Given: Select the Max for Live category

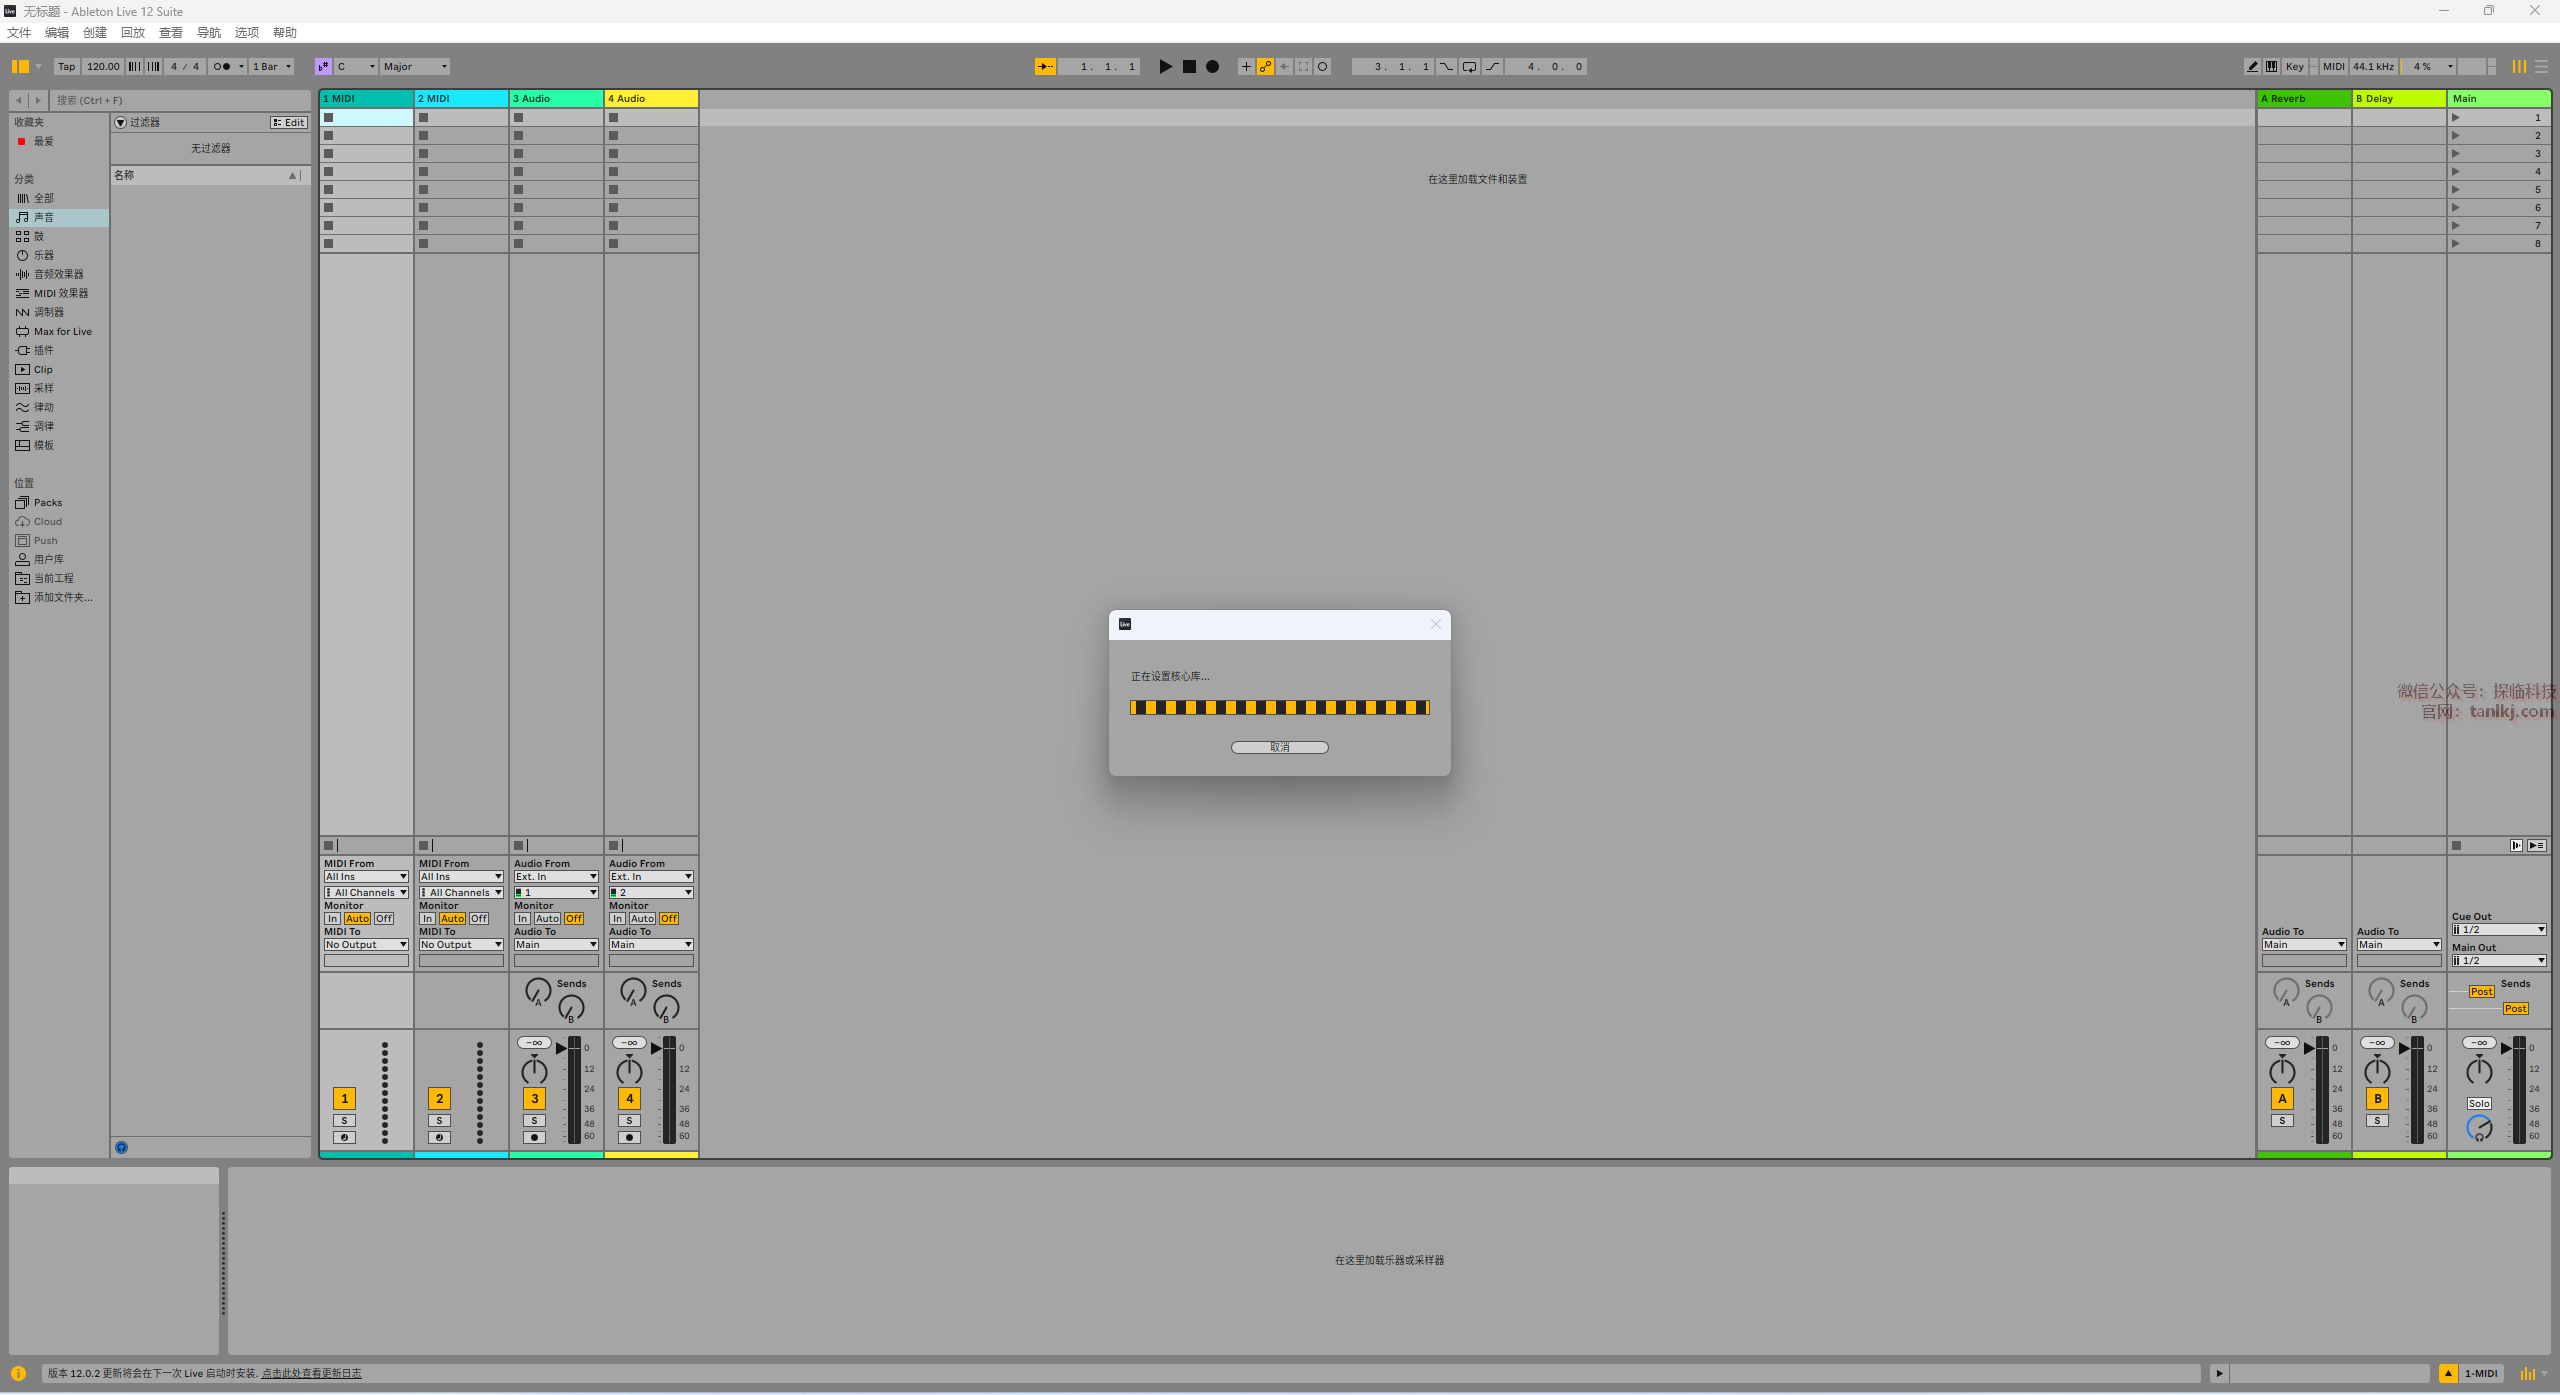Looking at the screenshot, I should pyautogui.click(x=62, y=331).
